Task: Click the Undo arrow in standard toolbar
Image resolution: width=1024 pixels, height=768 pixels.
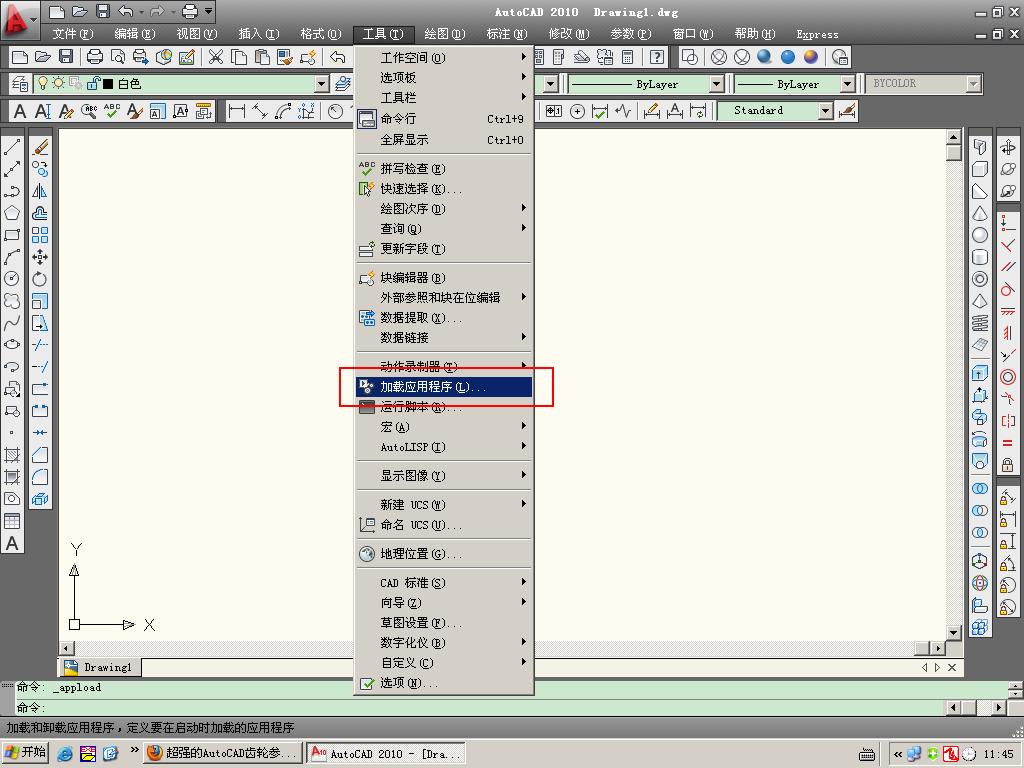Action: click(338, 57)
